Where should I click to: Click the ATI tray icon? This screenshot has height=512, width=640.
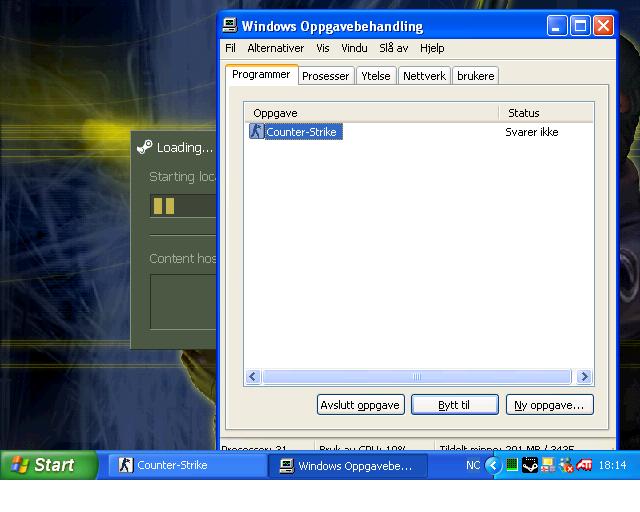(584, 465)
